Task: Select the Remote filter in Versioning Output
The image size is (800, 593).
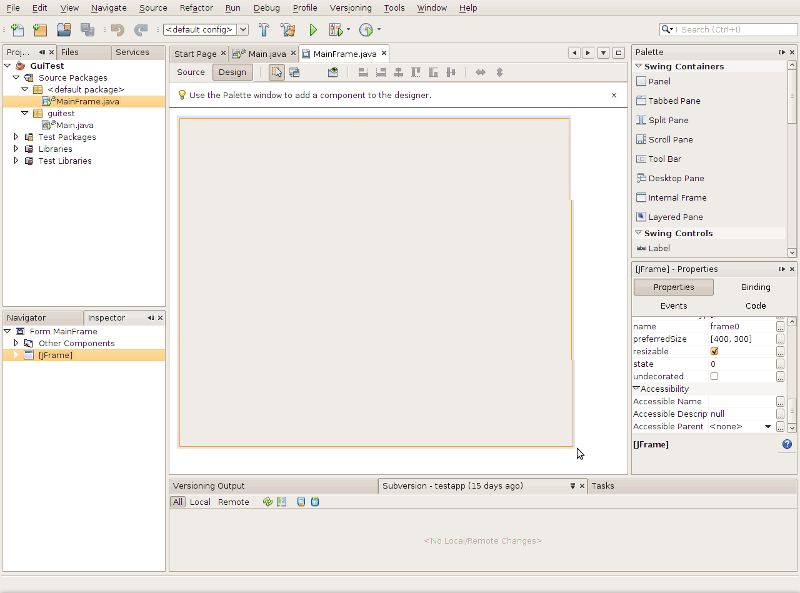Action: pyautogui.click(x=234, y=502)
